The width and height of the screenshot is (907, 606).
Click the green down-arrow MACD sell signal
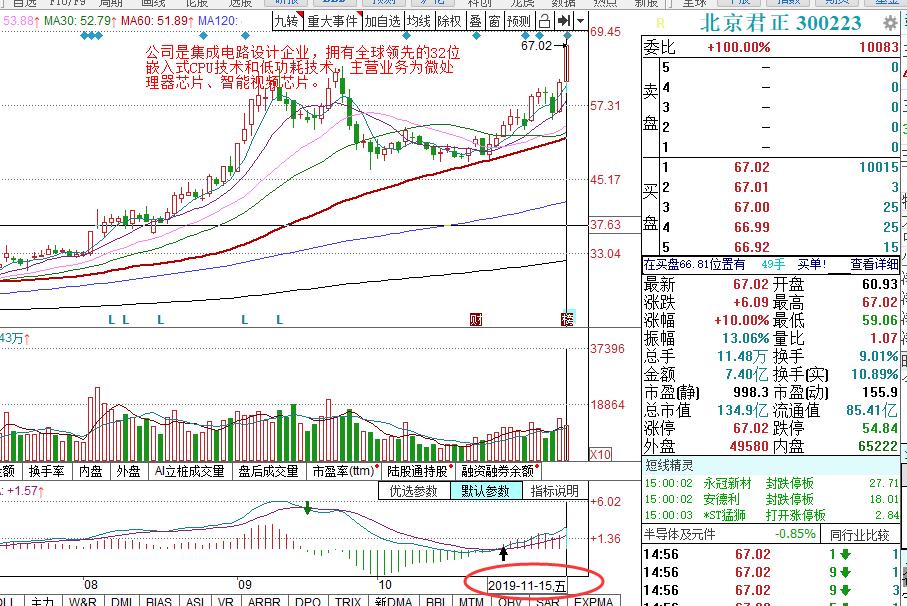point(307,508)
